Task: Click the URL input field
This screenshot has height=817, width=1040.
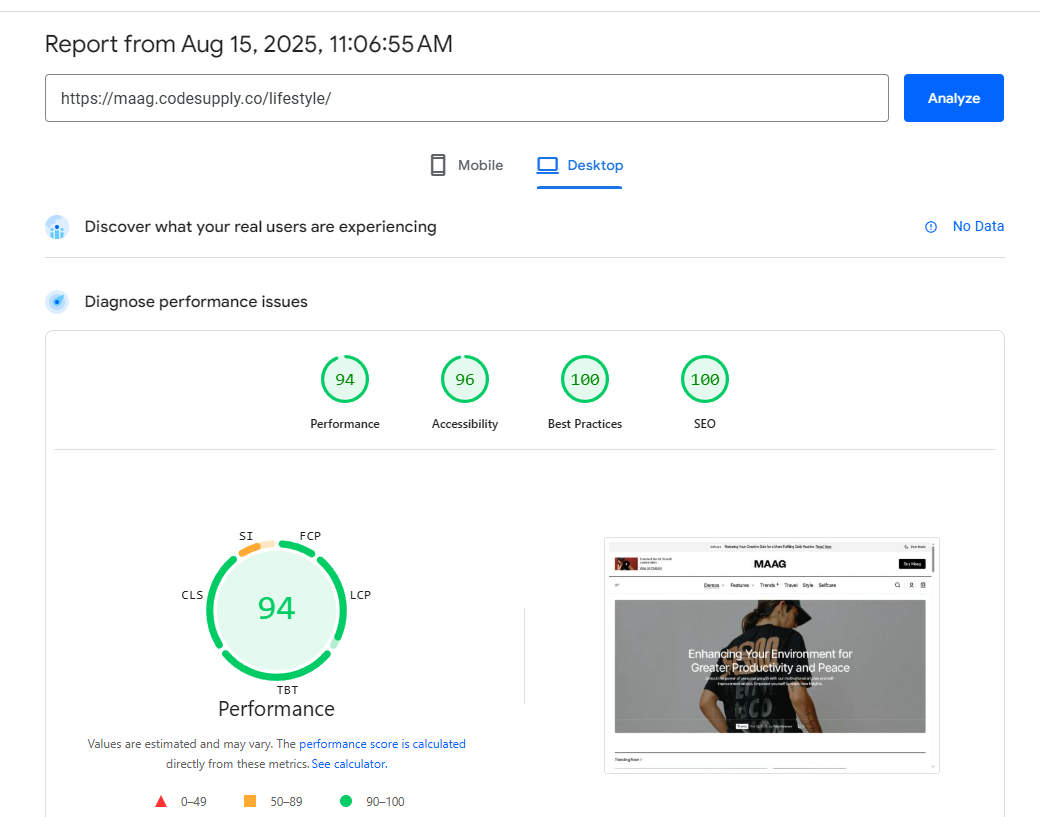Action: point(467,98)
